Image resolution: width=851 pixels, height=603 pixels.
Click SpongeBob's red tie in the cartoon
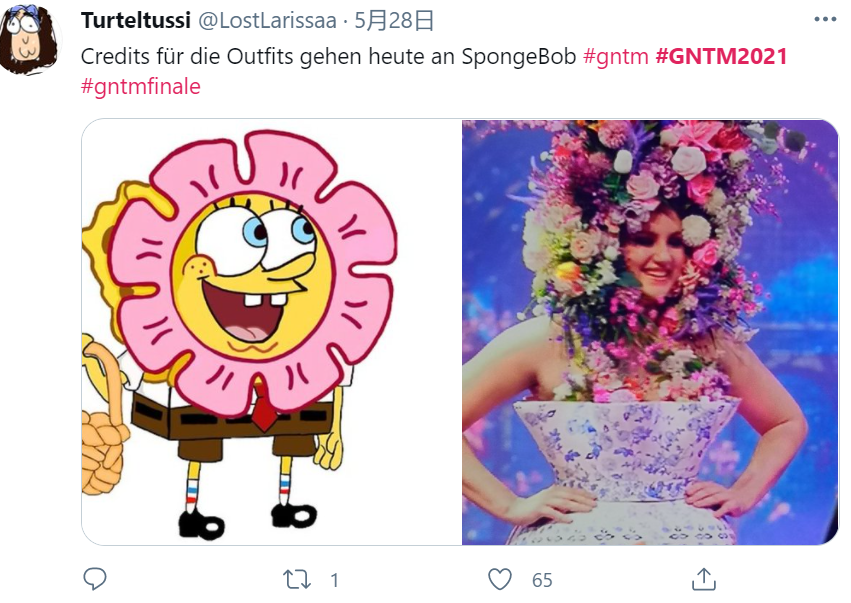265,407
